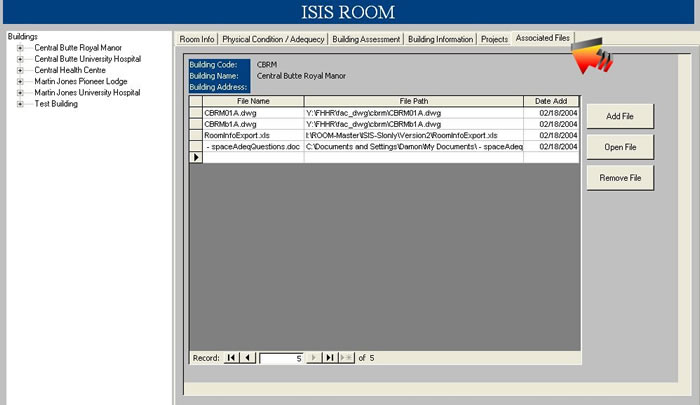The height and width of the screenshot is (405, 700).
Task: Open Physical Condition / Adequecy tab
Action: pyautogui.click(x=273, y=39)
